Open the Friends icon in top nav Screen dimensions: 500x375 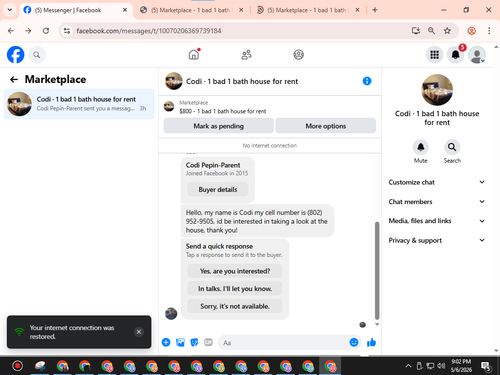tap(246, 55)
